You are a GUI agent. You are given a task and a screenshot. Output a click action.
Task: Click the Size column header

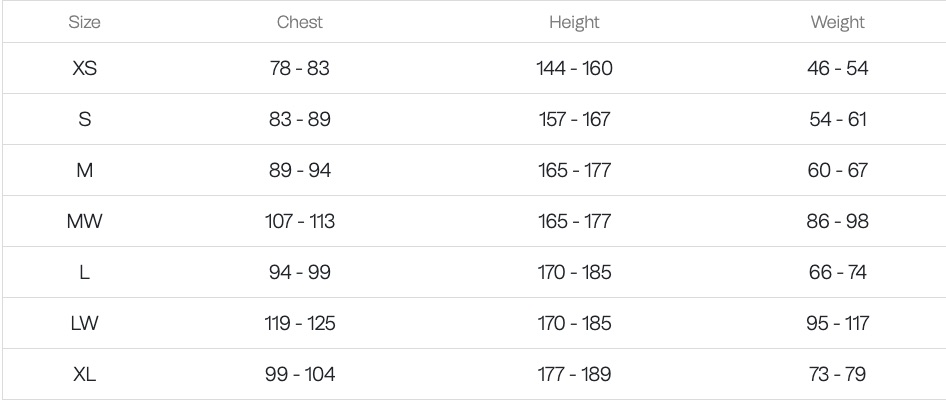coord(84,22)
